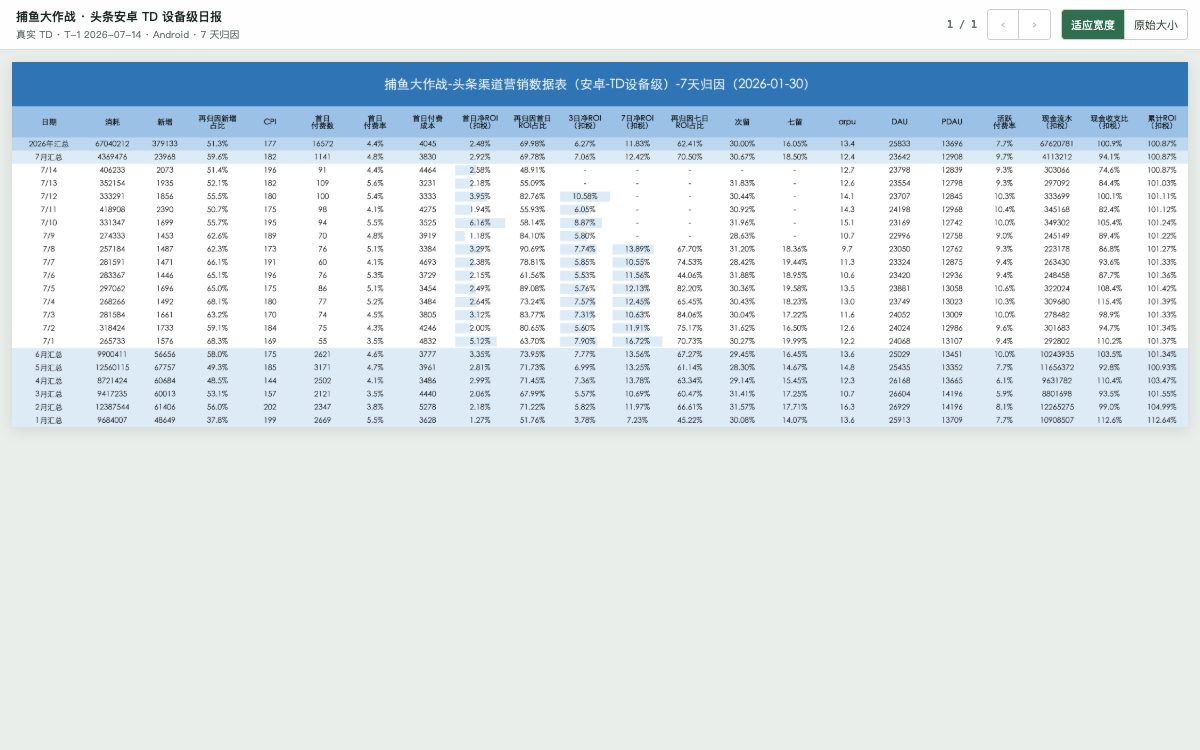Switch to 原始大小 view mode
The height and width of the screenshot is (750, 1200).
pos(1156,25)
